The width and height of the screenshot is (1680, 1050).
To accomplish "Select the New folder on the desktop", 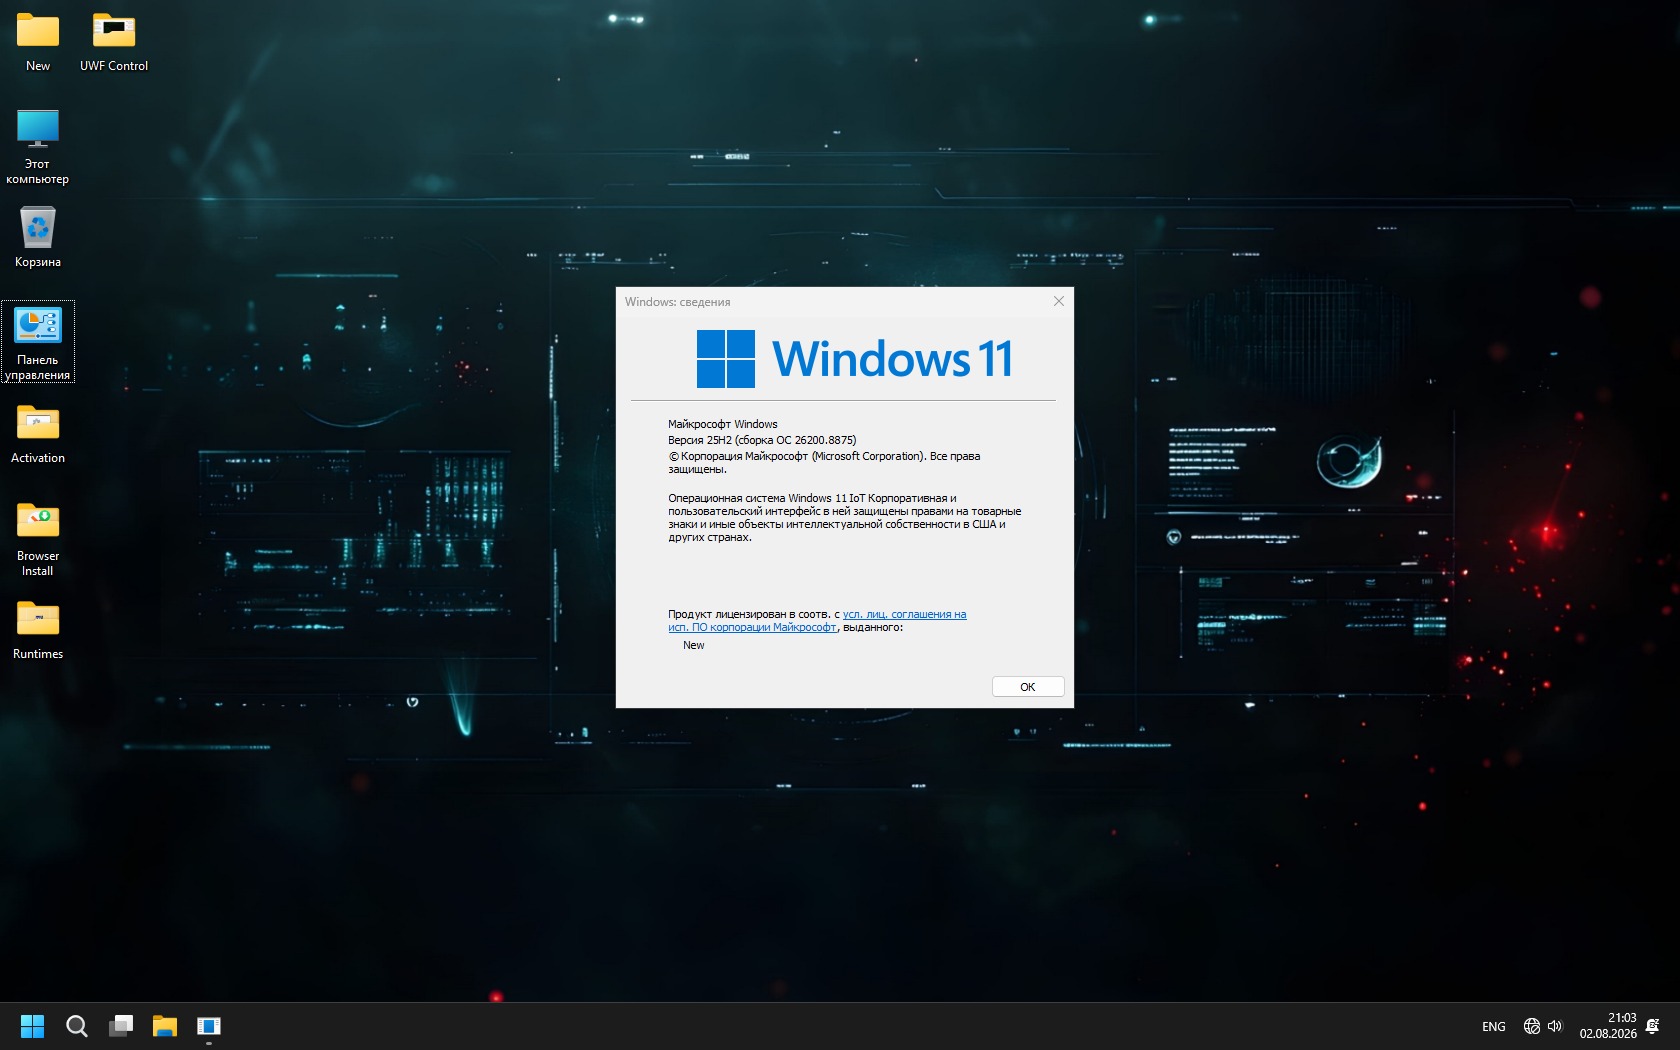I will tap(38, 42).
